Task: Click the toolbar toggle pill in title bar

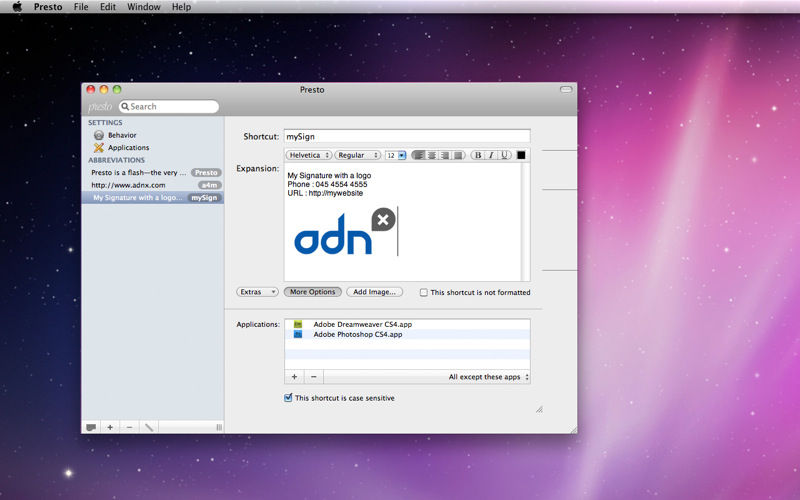Action: pyautogui.click(x=566, y=89)
